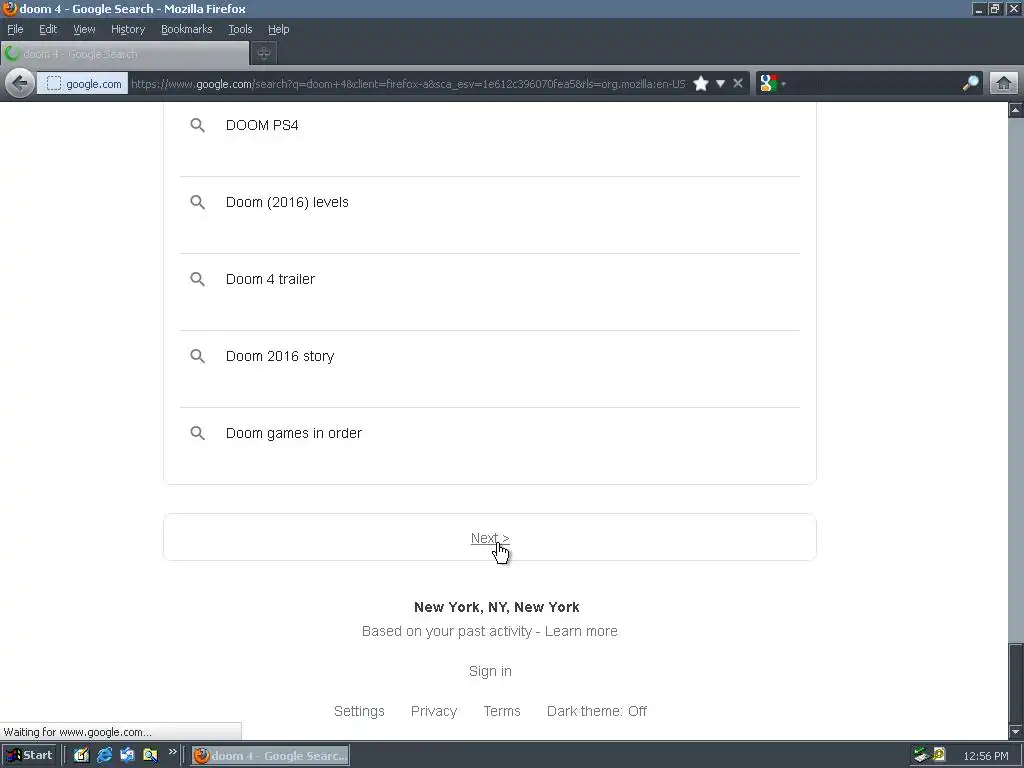The width and height of the screenshot is (1024, 768).
Task: Launch the first quick launch icon next to Start
Action: [x=81, y=756]
